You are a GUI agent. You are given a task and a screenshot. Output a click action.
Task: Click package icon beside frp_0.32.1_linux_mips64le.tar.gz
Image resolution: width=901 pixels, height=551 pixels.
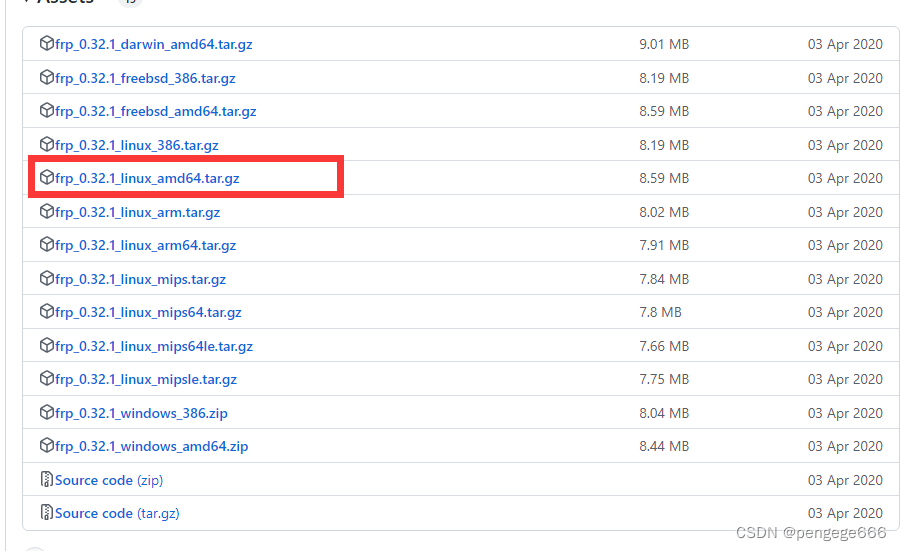(x=47, y=345)
